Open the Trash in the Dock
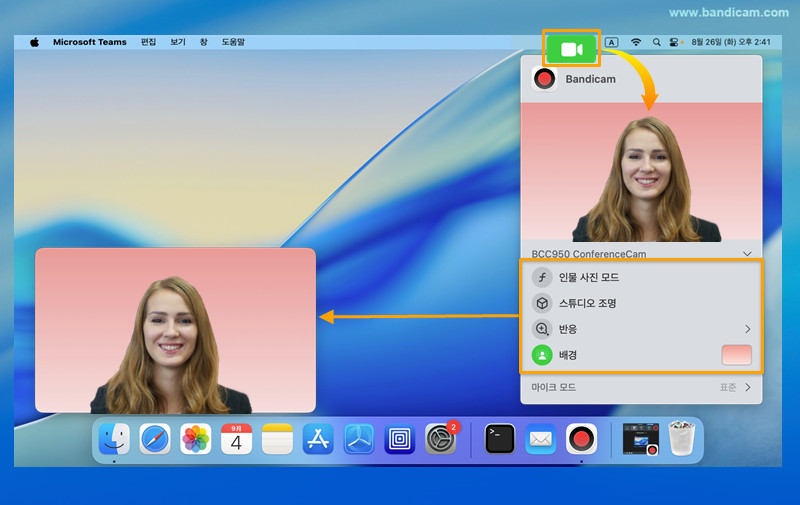The image size is (800, 505). click(682, 438)
